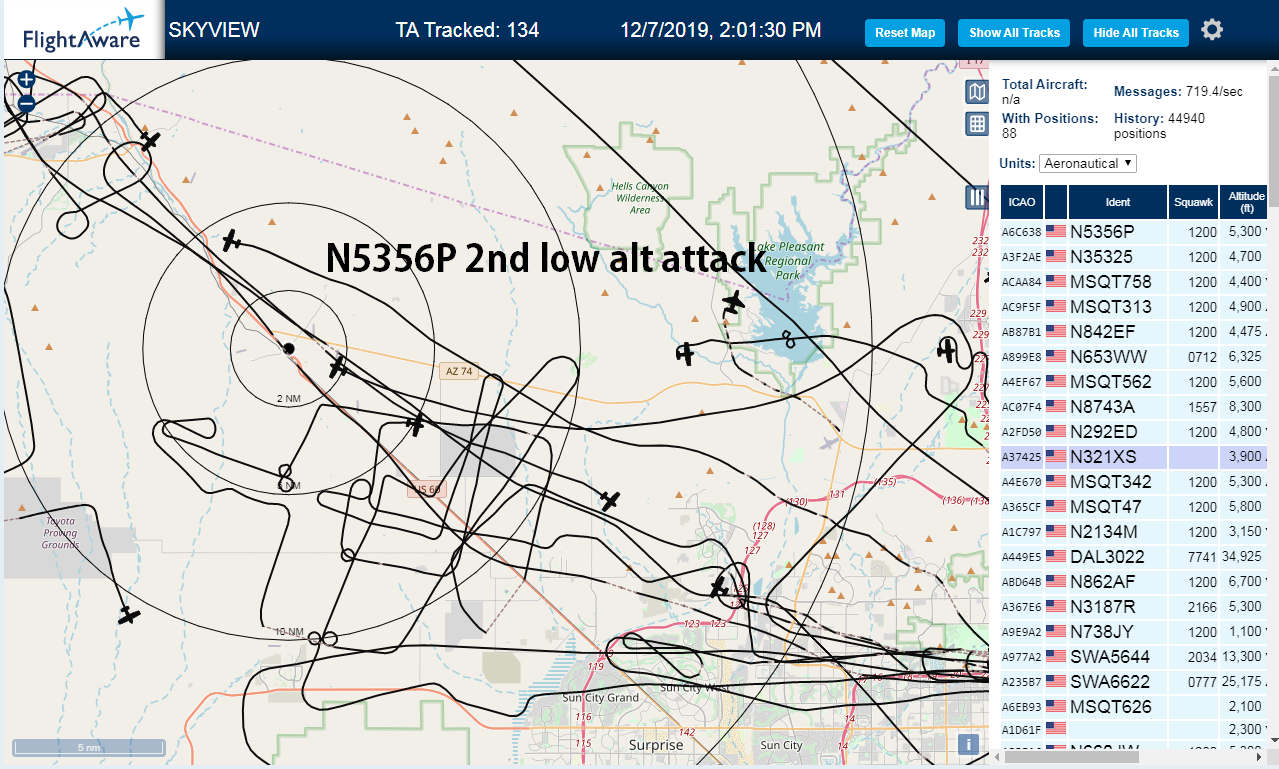Click left arrow of horizontal scrollbar
This screenshot has width=1279, height=769.
996,756
